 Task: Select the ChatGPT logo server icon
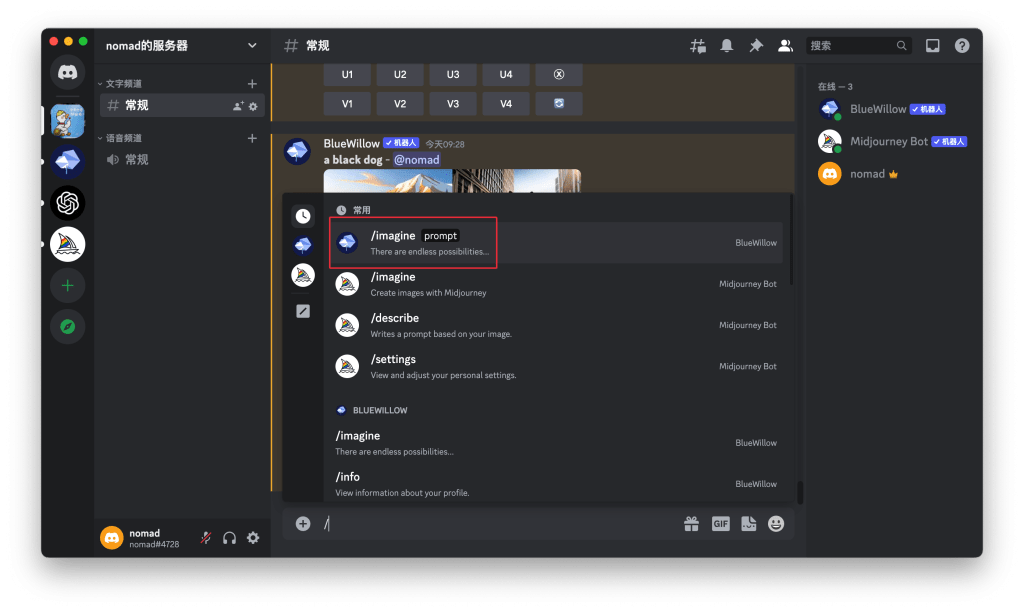pyautogui.click(x=67, y=203)
